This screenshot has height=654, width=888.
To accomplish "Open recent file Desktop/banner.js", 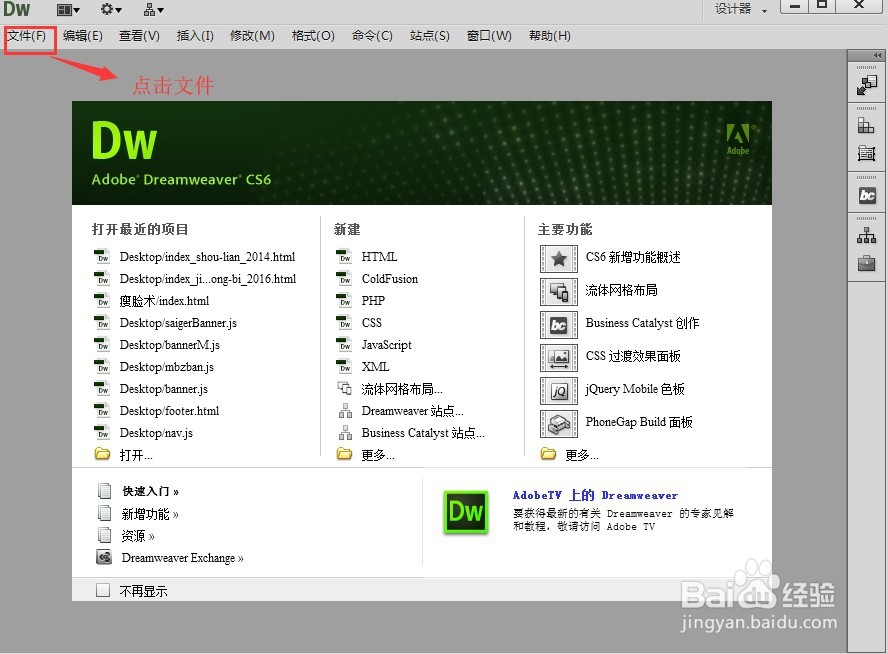I will coord(164,389).
